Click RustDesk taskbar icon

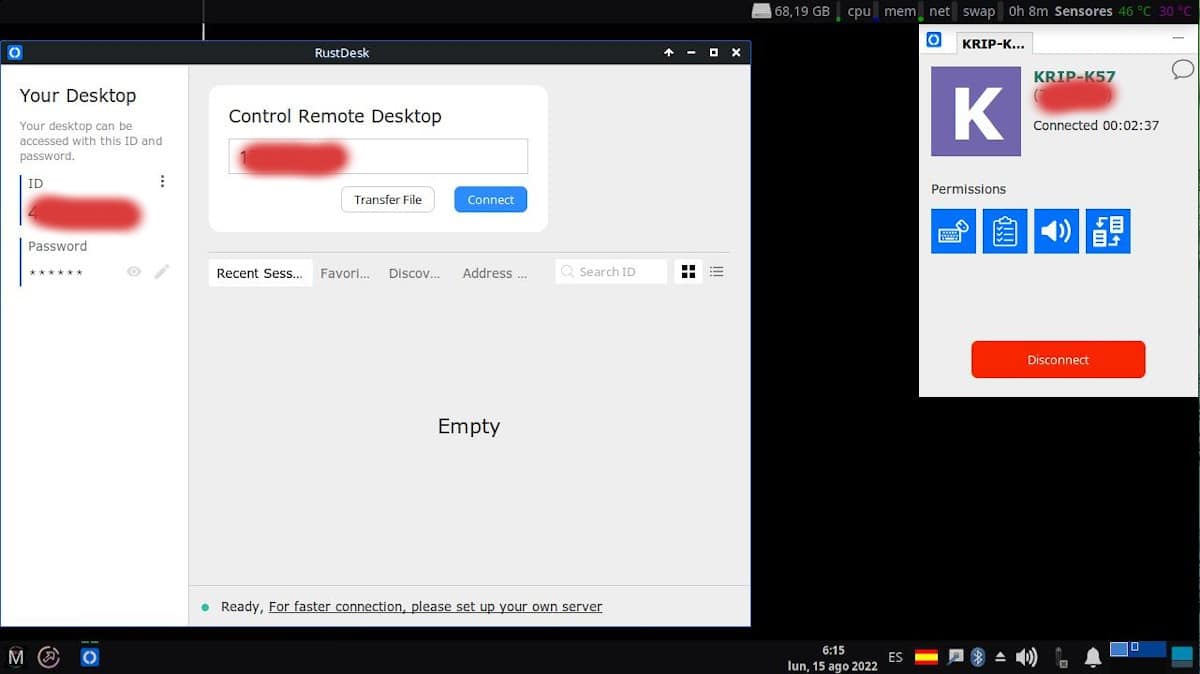coord(90,657)
